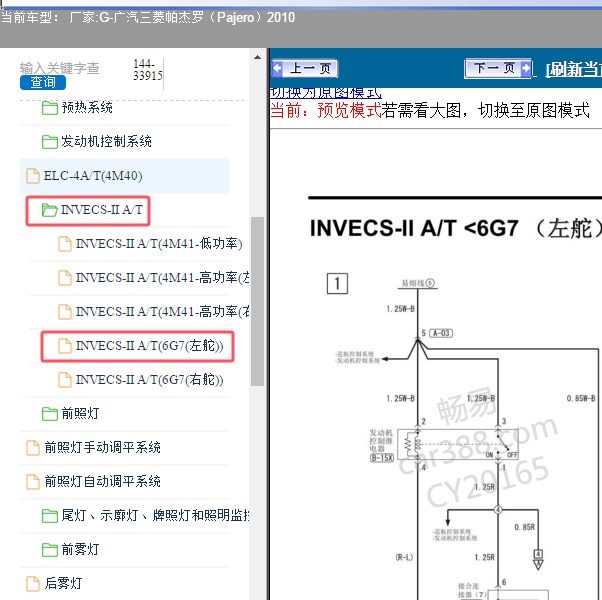
Task: Click file icon beside first 4M41-高功率 entry
Action: pyautogui.click(x=65, y=278)
